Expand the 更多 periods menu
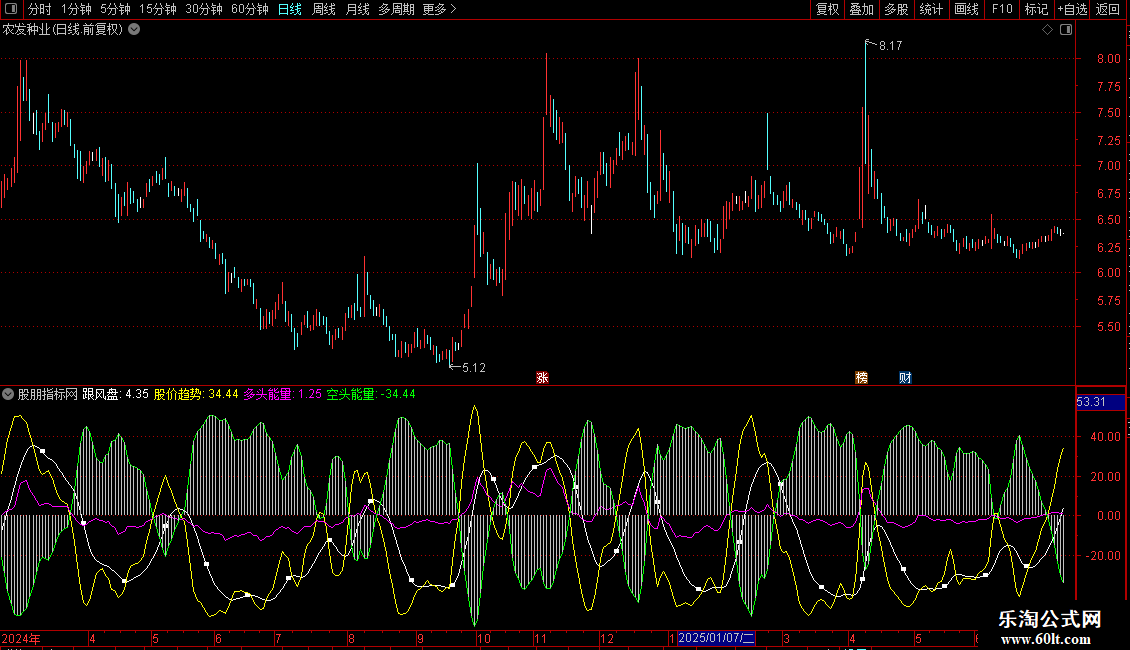The width and height of the screenshot is (1130, 650). click(440, 9)
